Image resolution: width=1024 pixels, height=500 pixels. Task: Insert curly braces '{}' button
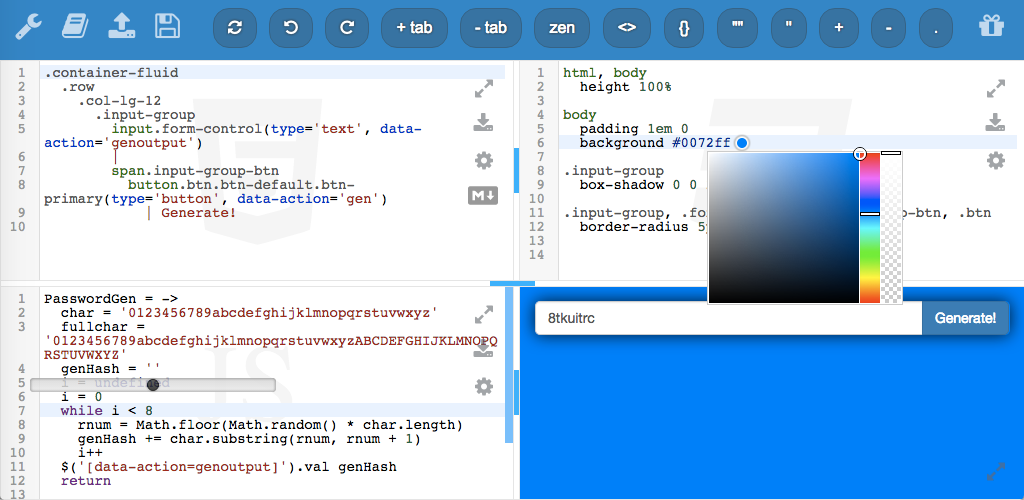(x=684, y=27)
